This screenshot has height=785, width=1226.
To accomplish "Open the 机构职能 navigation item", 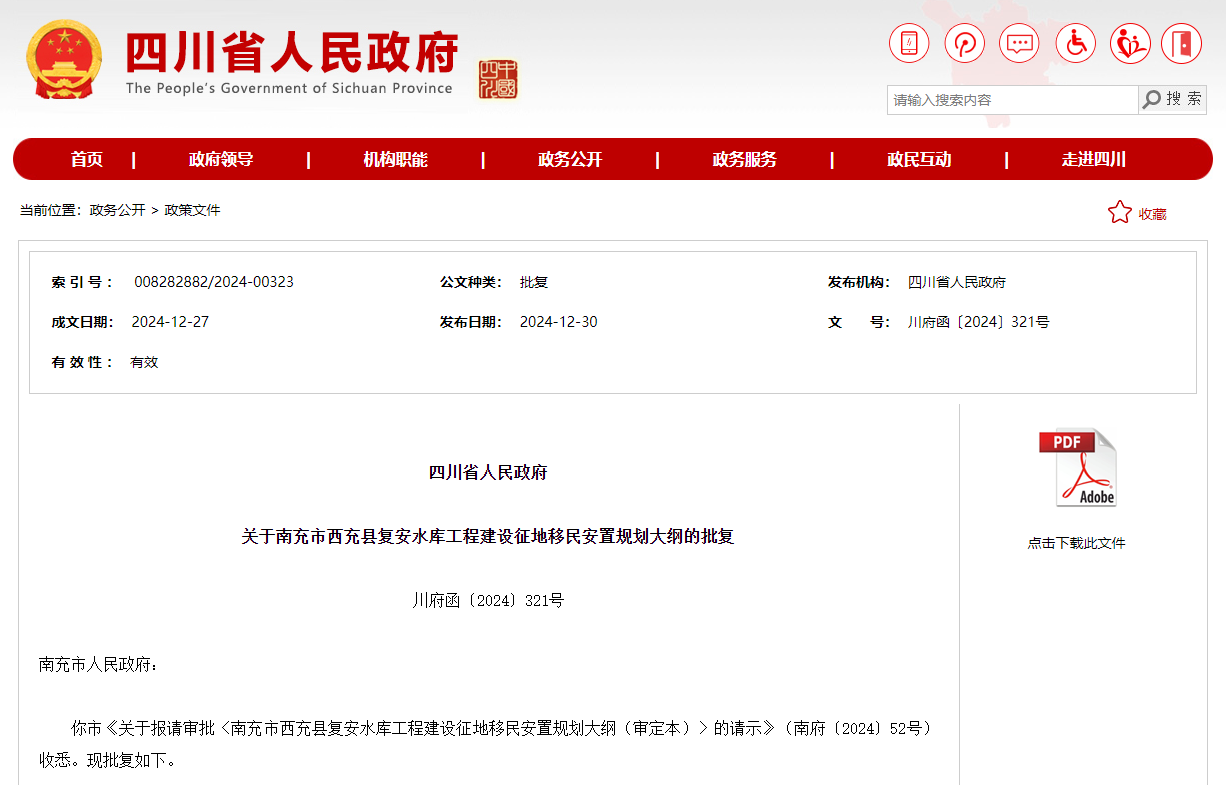I will click(x=395, y=160).
